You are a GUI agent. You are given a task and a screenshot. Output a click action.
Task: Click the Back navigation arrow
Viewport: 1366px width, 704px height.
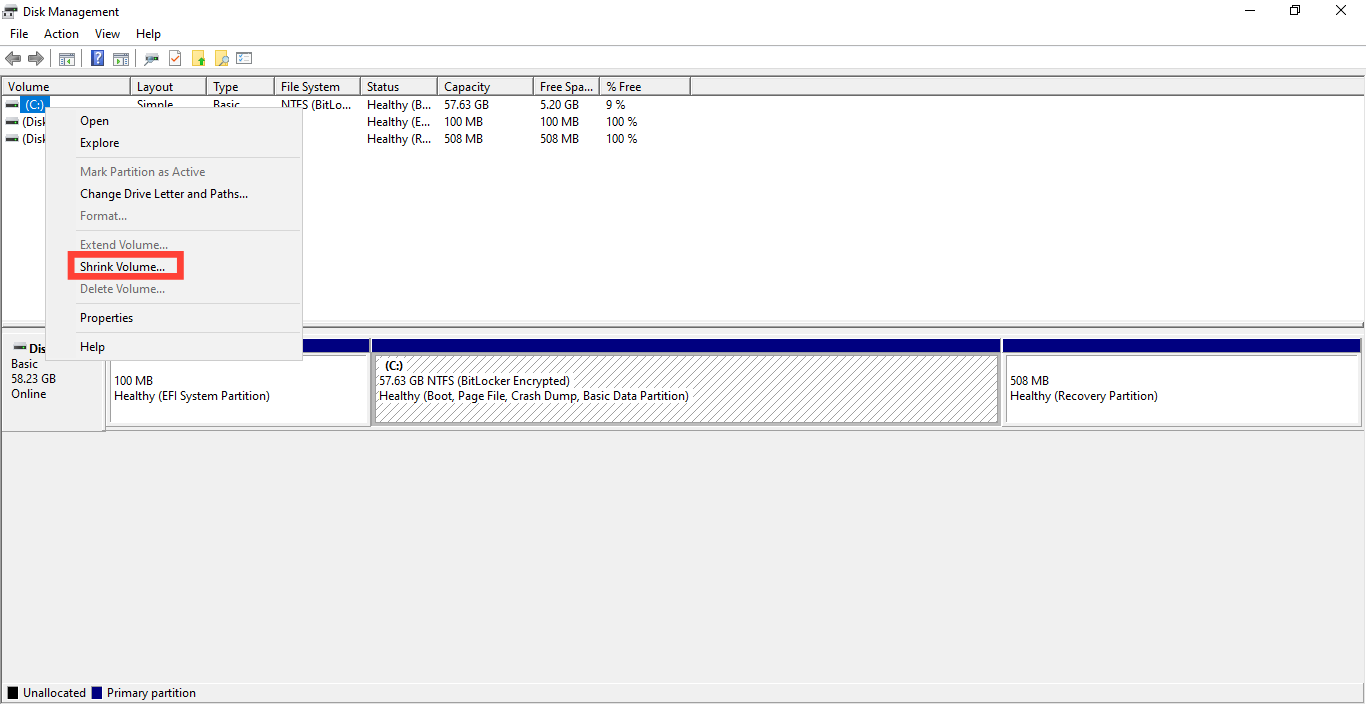13,58
